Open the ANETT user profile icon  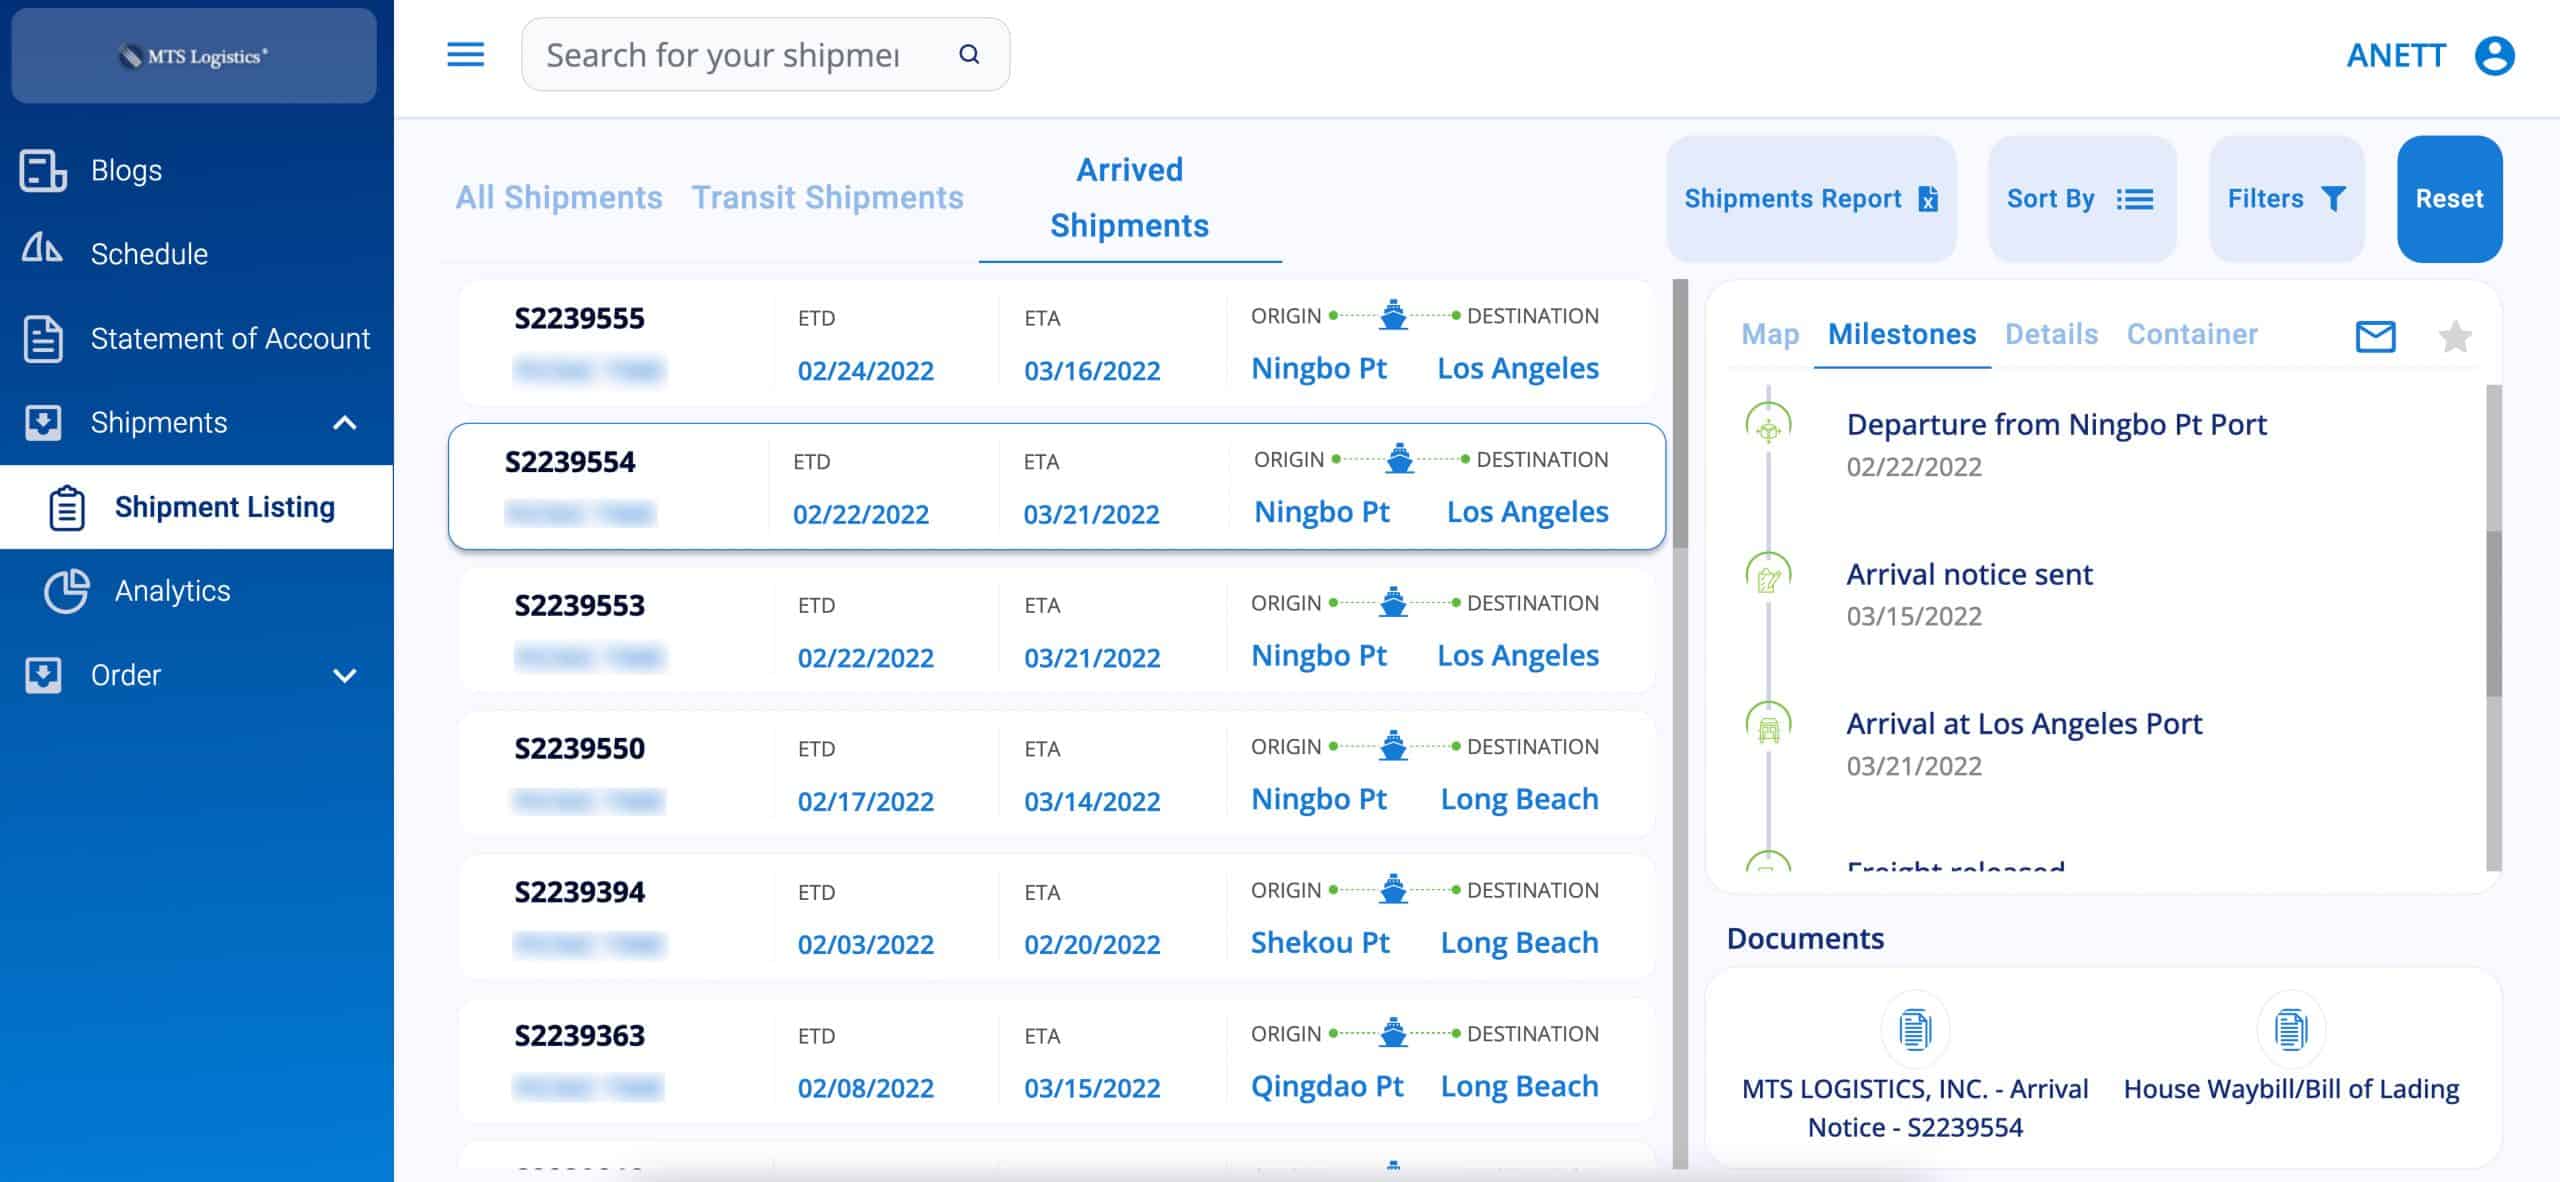point(2494,55)
